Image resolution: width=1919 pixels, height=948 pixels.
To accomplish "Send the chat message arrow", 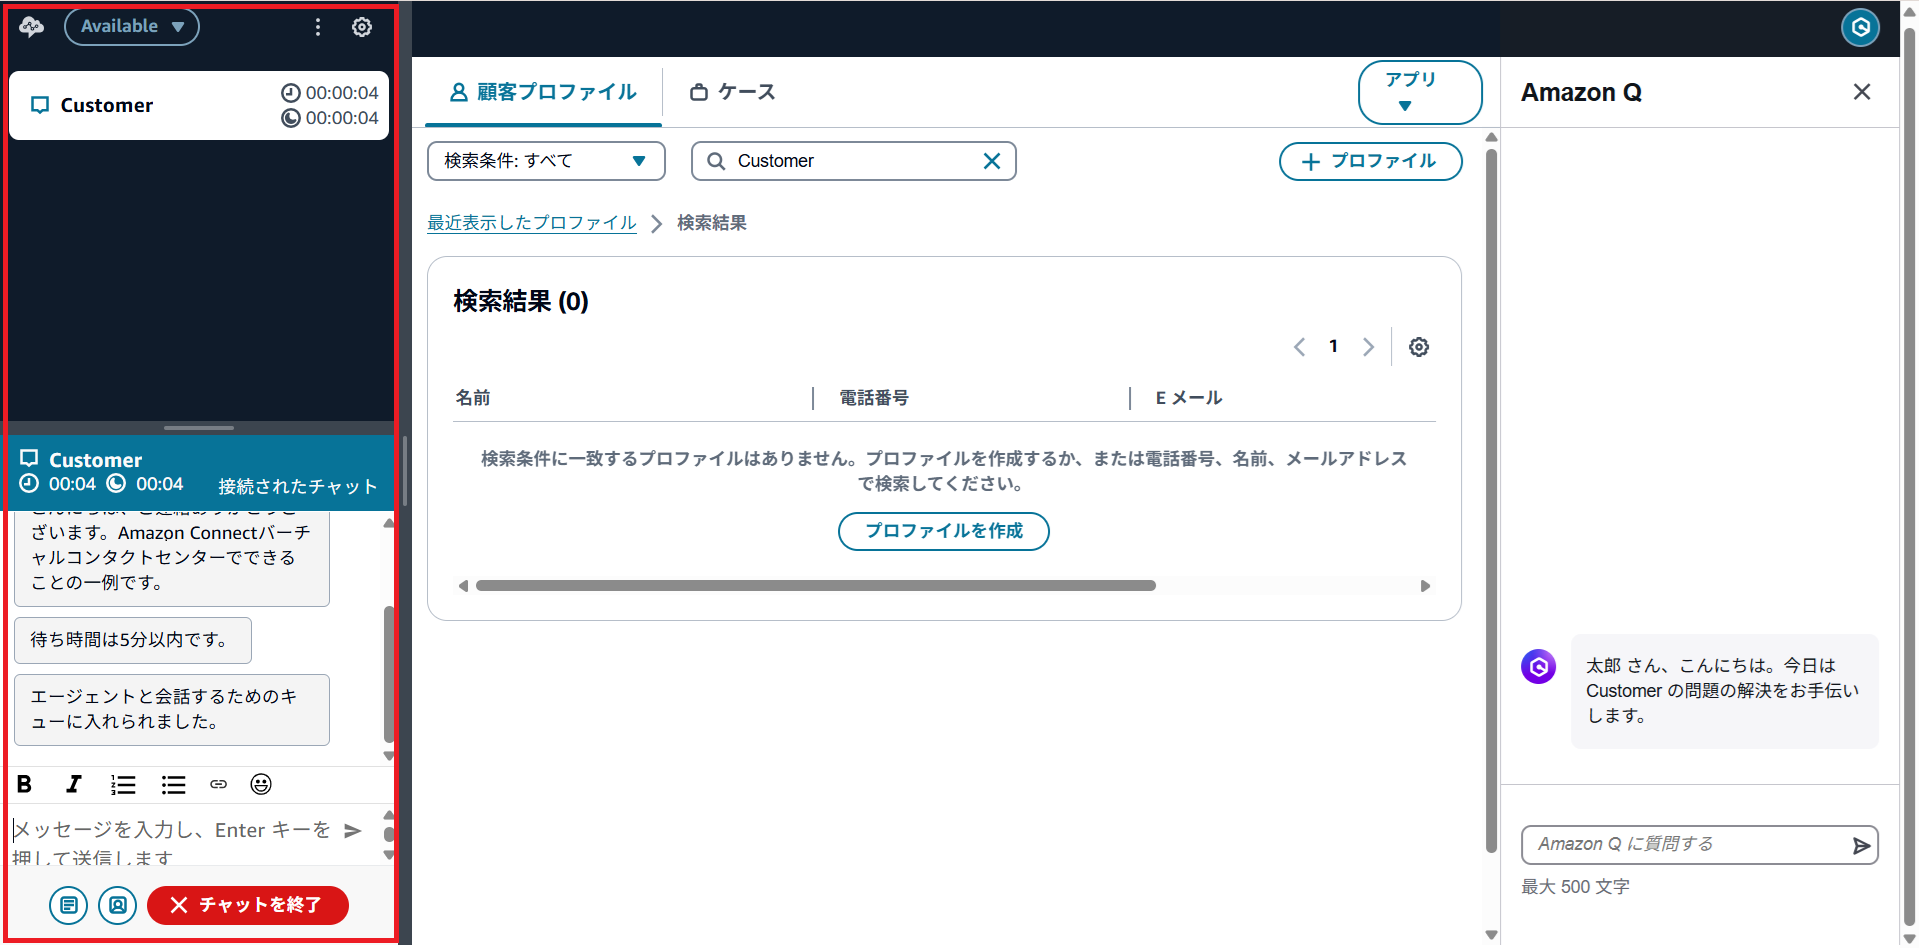I will (x=353, y=830).
